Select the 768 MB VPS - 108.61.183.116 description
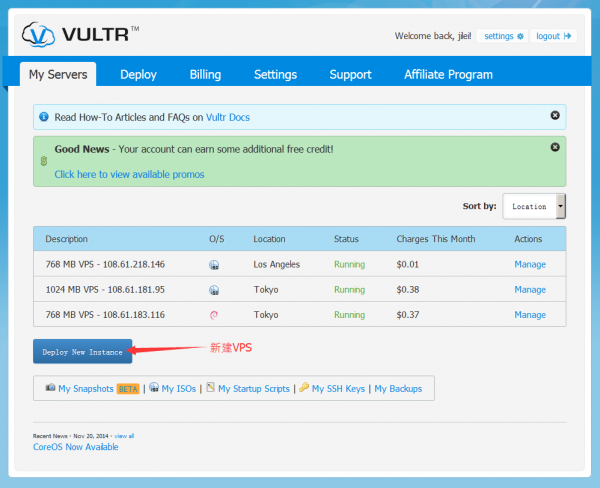The width and height of the screenshot is (600, 488). tap(105, 315)
